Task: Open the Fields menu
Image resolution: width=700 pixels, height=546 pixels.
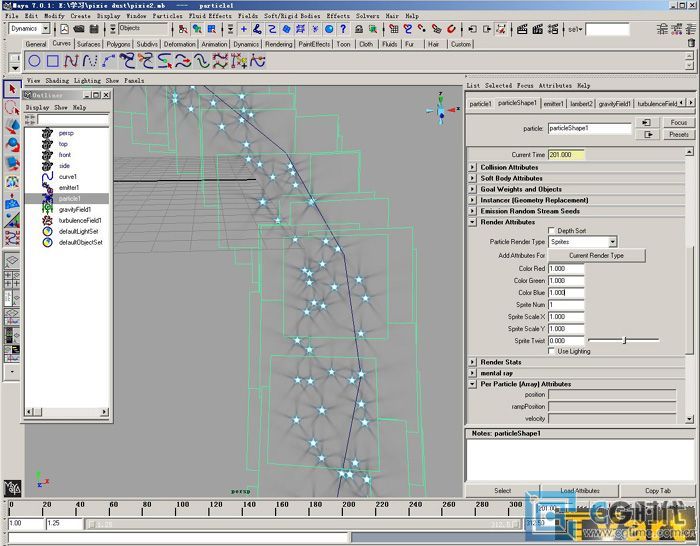Action: [248, 16]
